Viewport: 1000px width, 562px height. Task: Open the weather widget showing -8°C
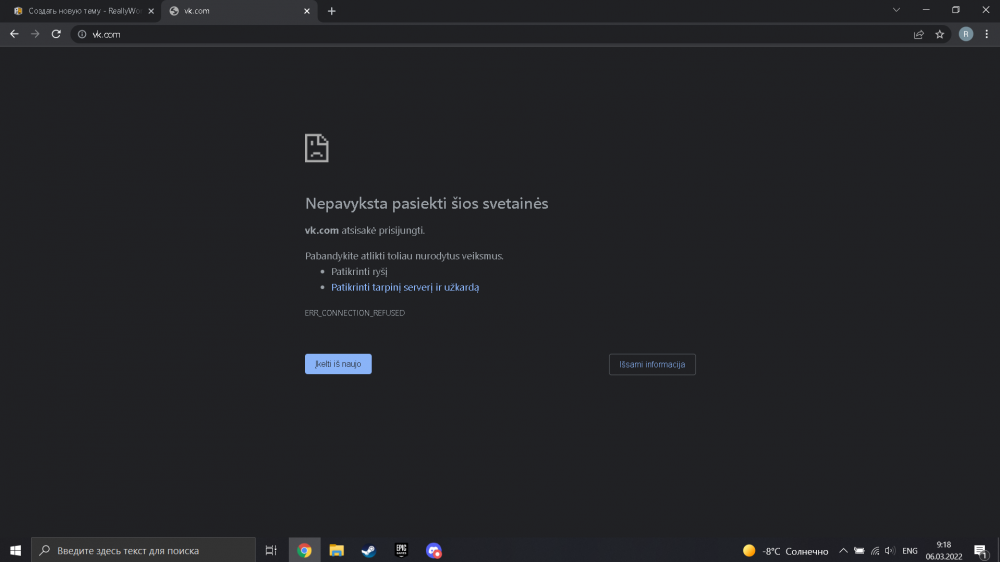785,551
